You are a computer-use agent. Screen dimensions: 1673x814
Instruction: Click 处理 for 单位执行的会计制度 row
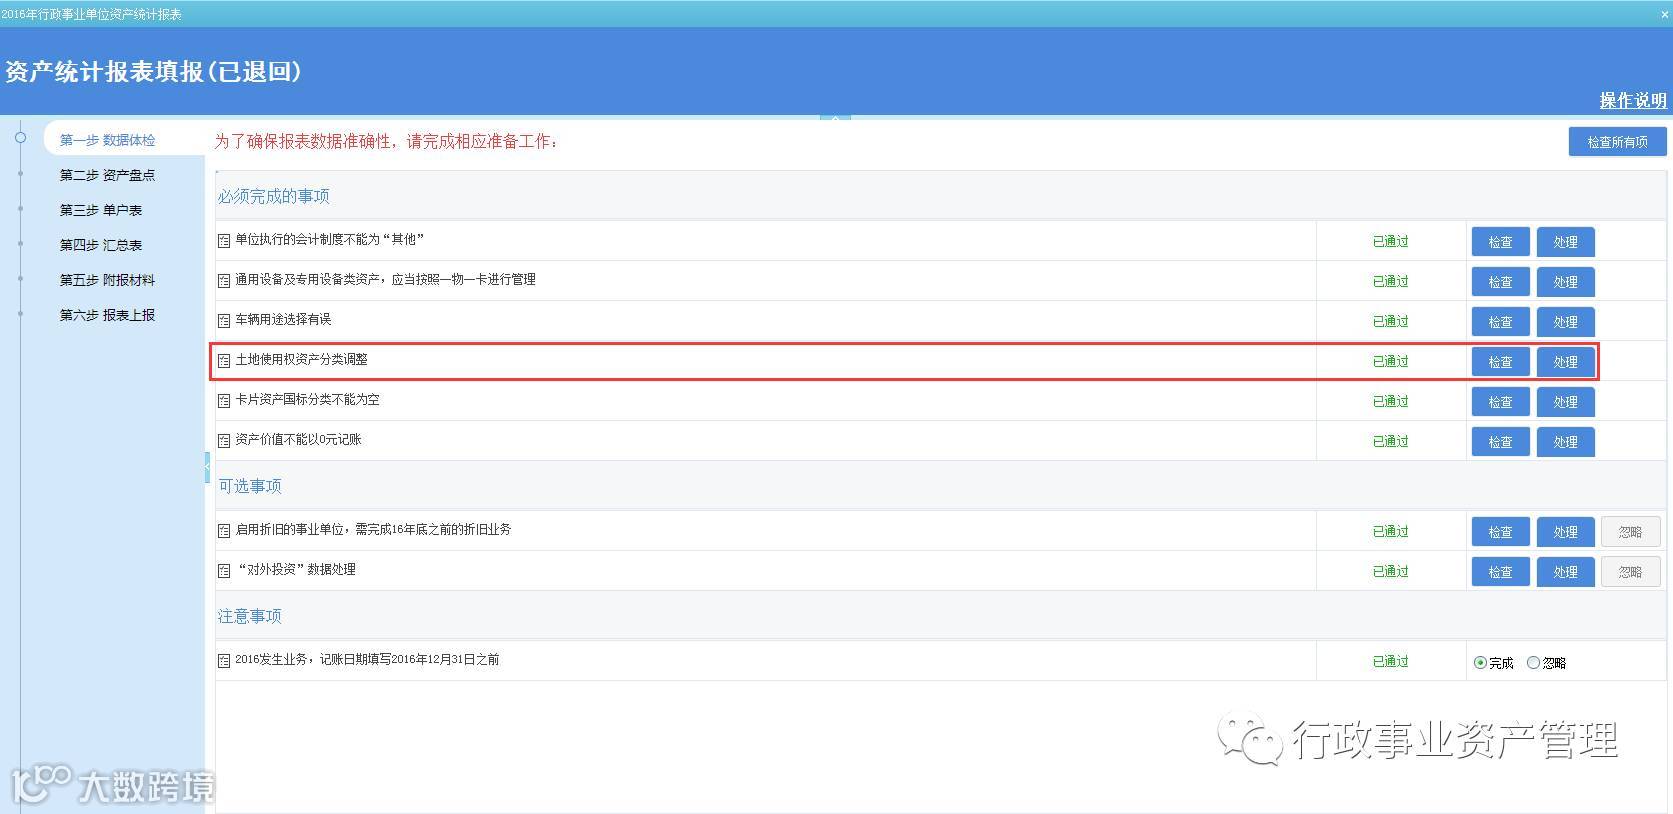tap(1565, 242)
